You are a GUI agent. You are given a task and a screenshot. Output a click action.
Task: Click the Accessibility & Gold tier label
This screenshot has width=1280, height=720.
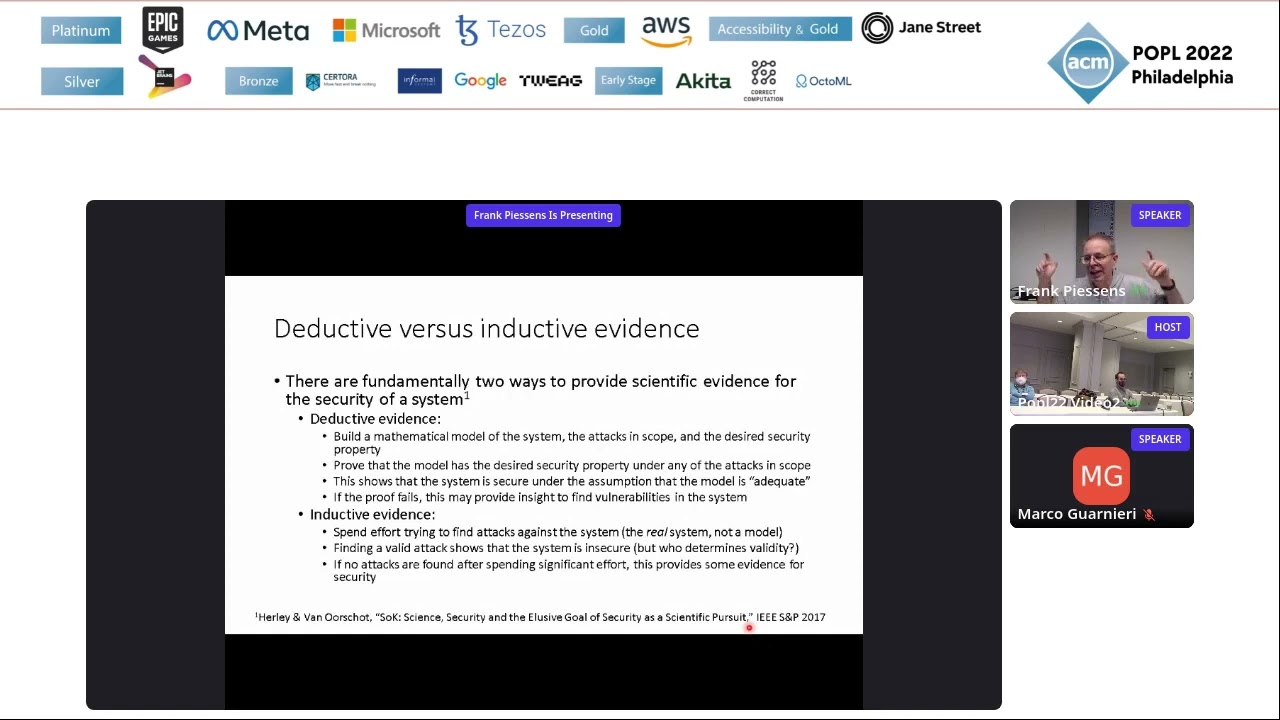click(778, 29)
